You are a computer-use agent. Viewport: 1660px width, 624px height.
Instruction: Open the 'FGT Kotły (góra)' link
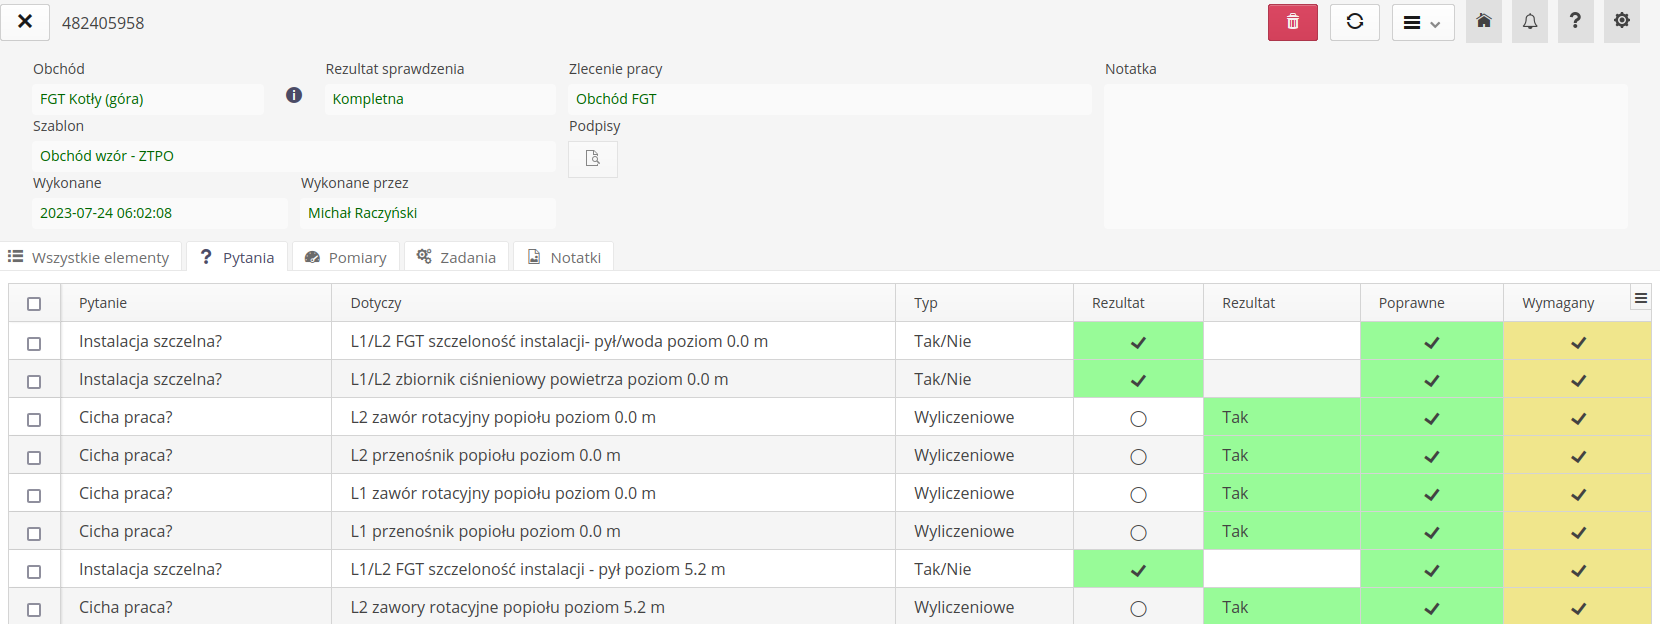[92, 99]
